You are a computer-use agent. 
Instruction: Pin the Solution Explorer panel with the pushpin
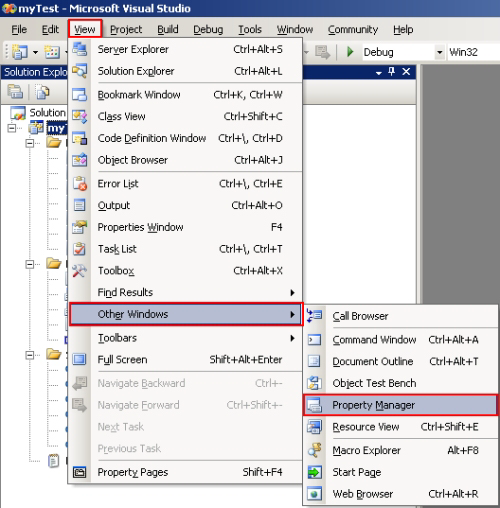(x=392, y=71)
